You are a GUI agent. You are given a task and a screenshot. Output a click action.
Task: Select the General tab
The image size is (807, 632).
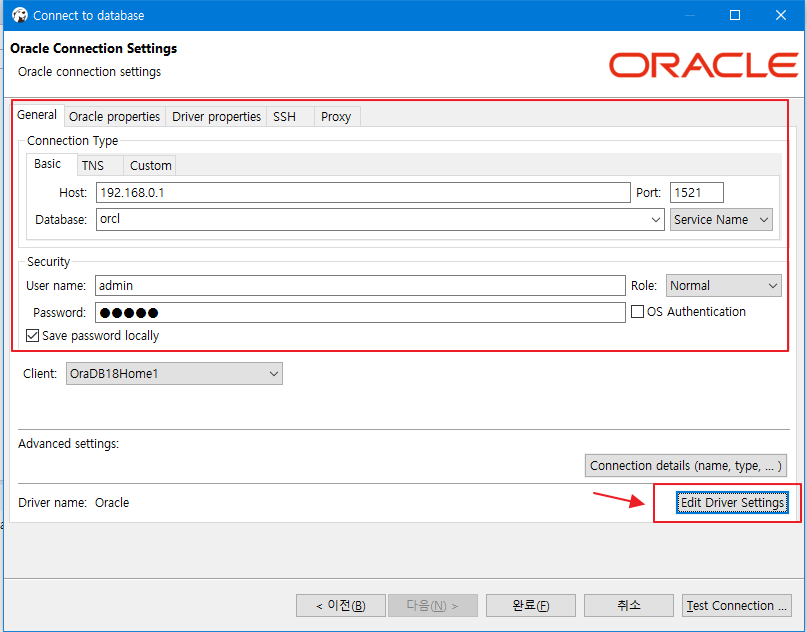(x=37, y=115)
